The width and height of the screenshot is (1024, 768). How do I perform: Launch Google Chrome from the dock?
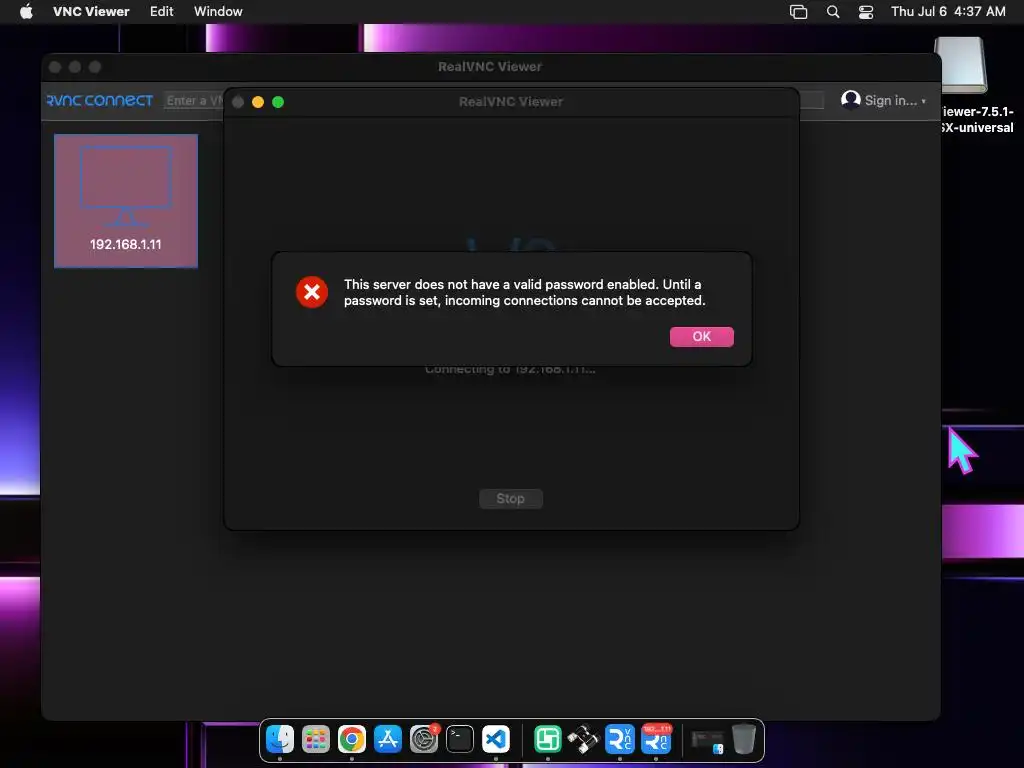click(352, 739)
